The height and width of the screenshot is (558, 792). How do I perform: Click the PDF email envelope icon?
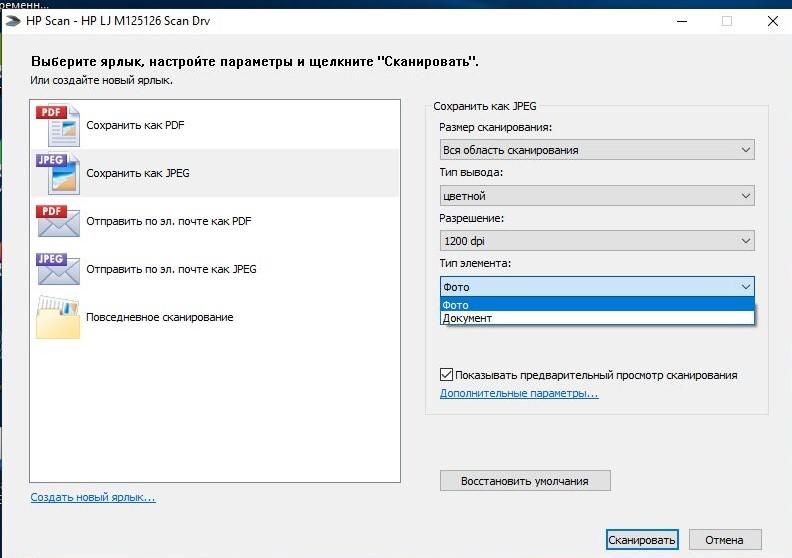coord(58,221)
